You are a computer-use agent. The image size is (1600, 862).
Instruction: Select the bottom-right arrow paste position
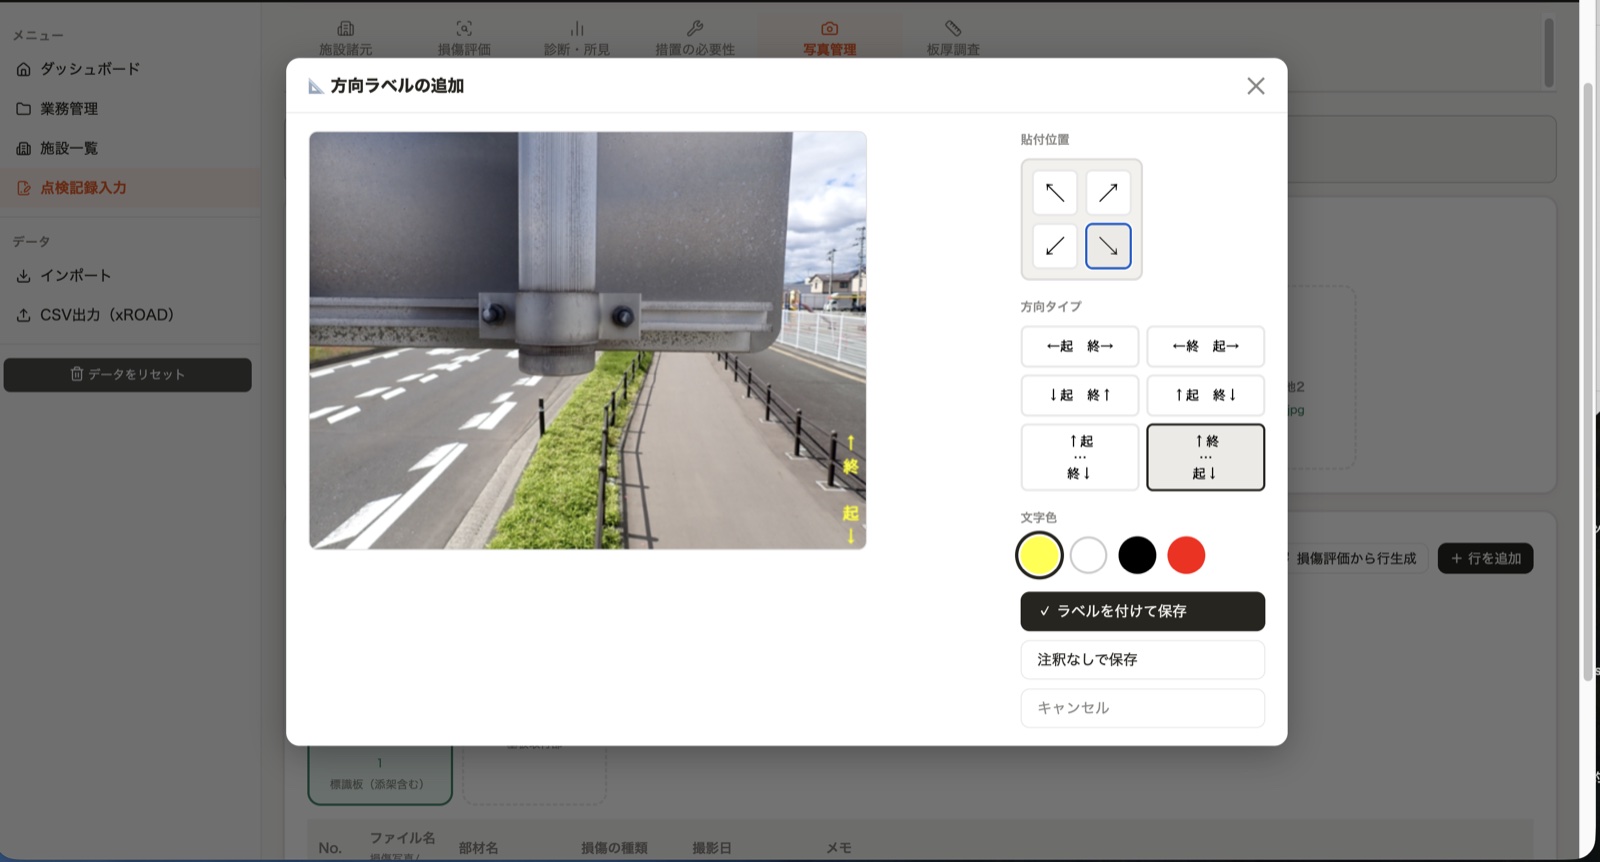coord(1108,246)
